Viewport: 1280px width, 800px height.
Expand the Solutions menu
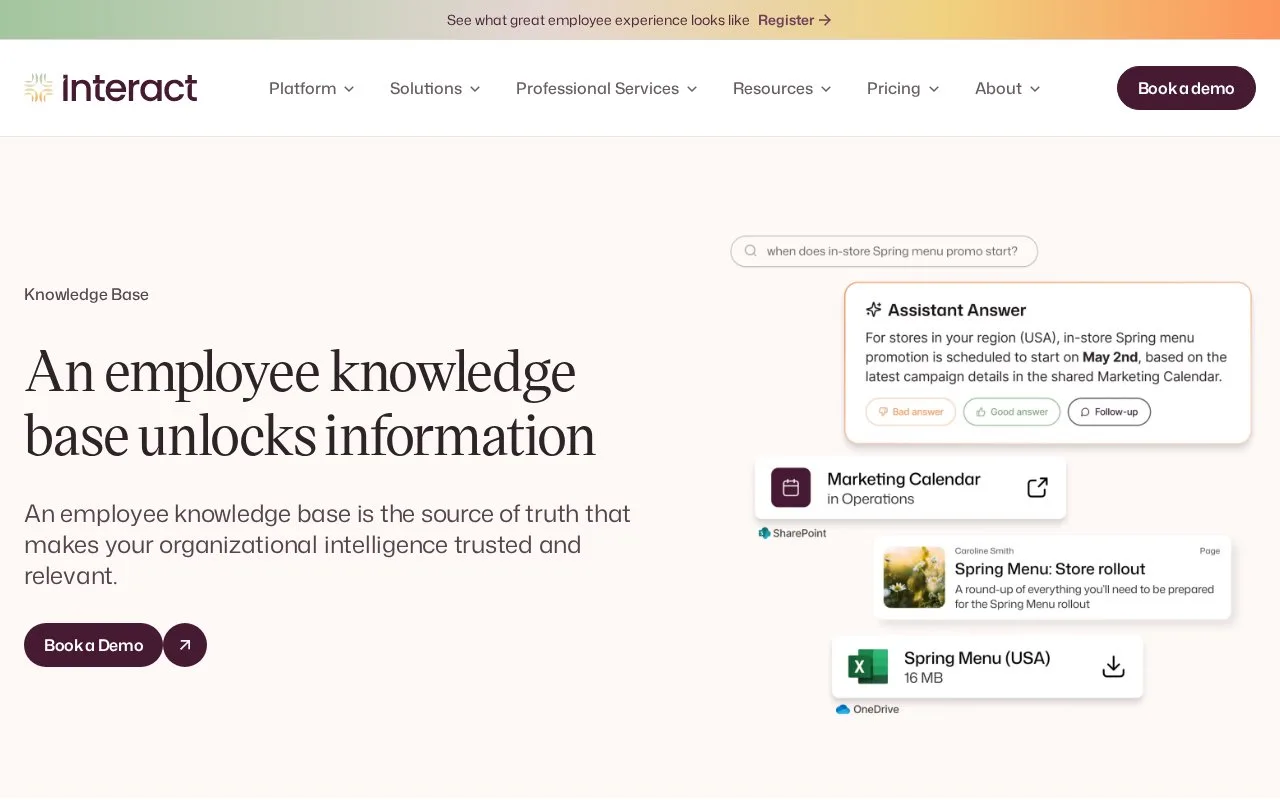[435, 88]
